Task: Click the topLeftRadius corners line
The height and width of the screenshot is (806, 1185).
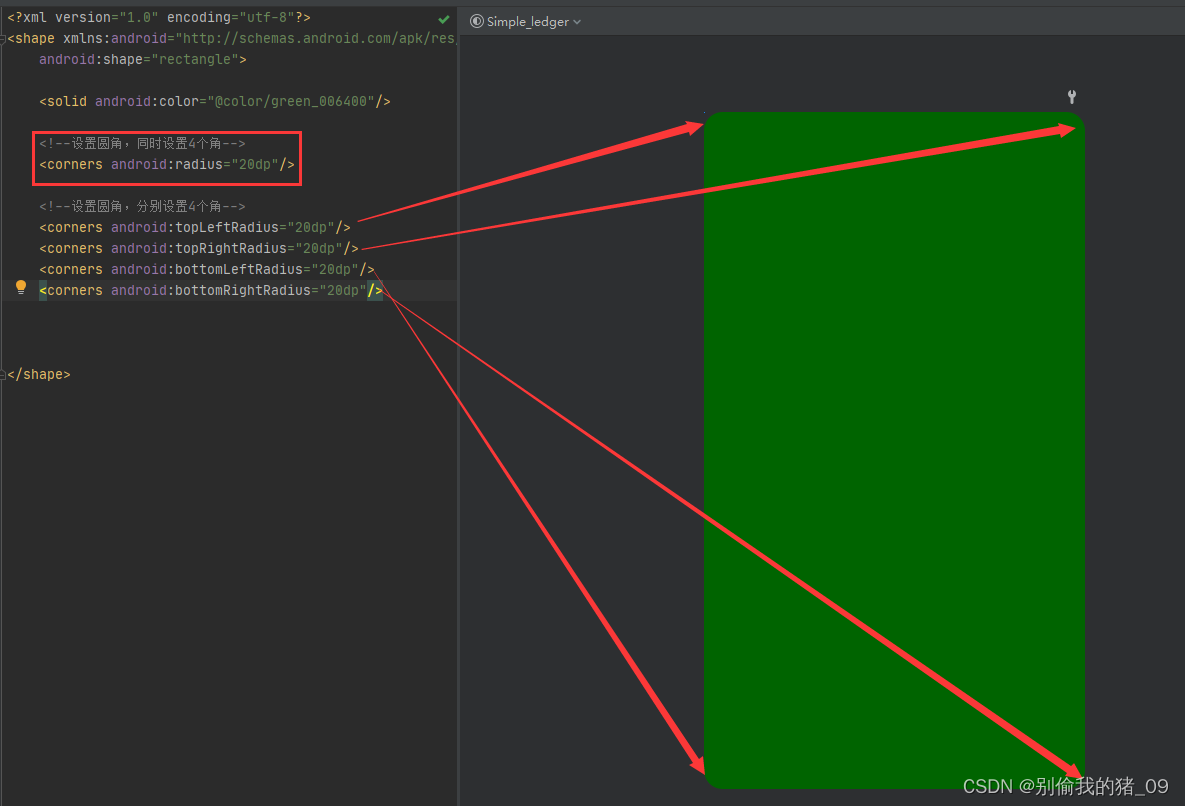Action: coord(195,227)
